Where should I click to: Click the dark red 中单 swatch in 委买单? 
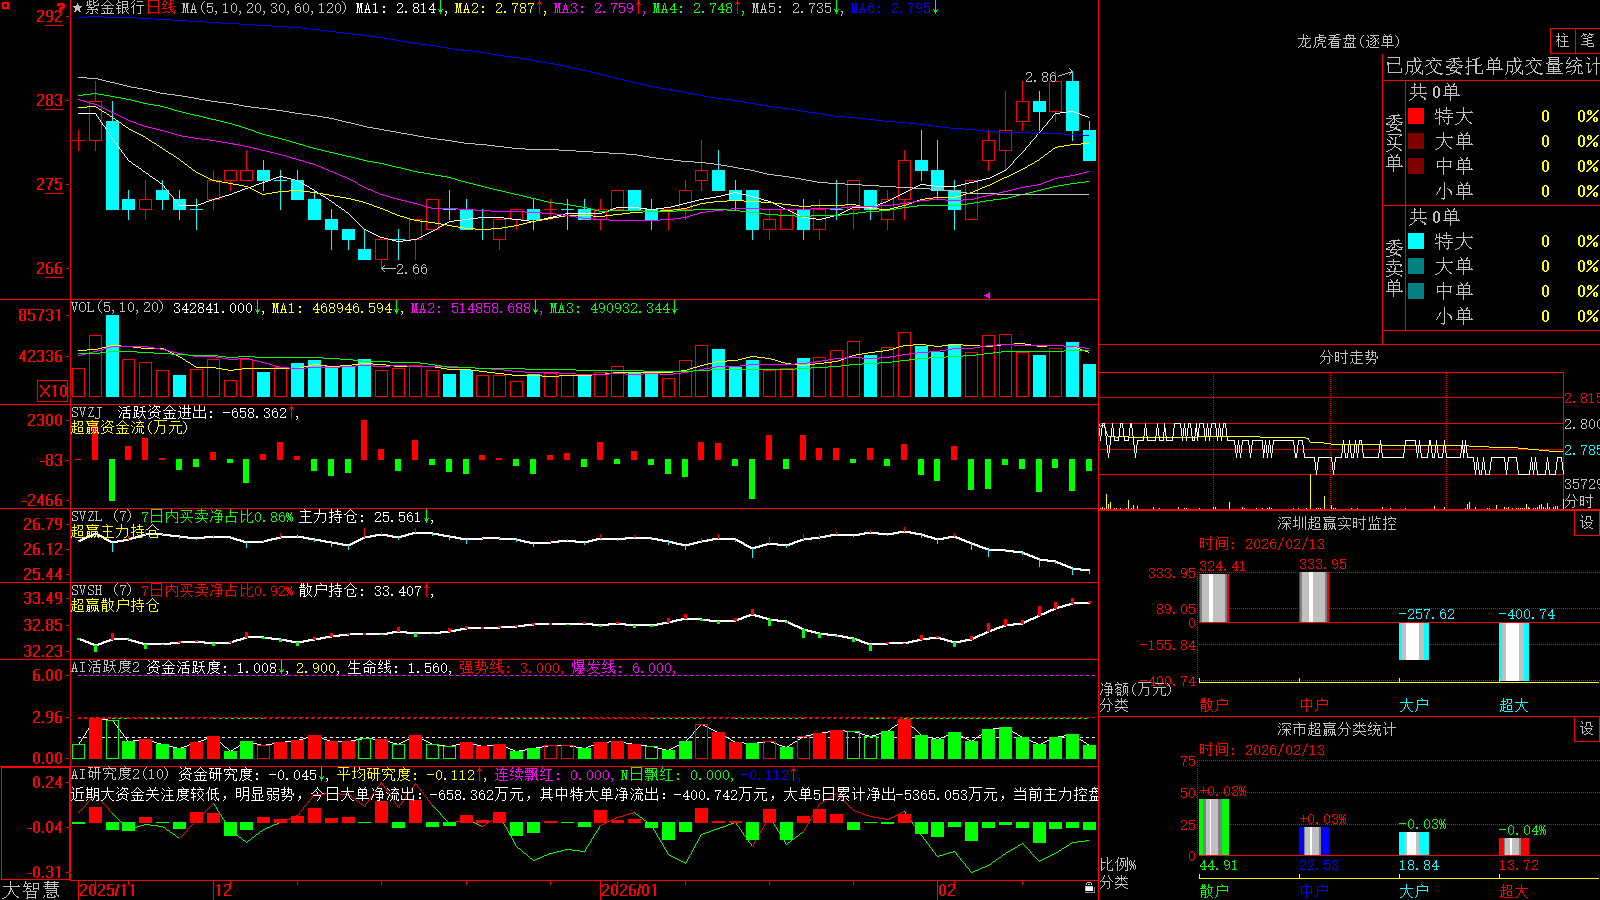[x=1416, y=166]
